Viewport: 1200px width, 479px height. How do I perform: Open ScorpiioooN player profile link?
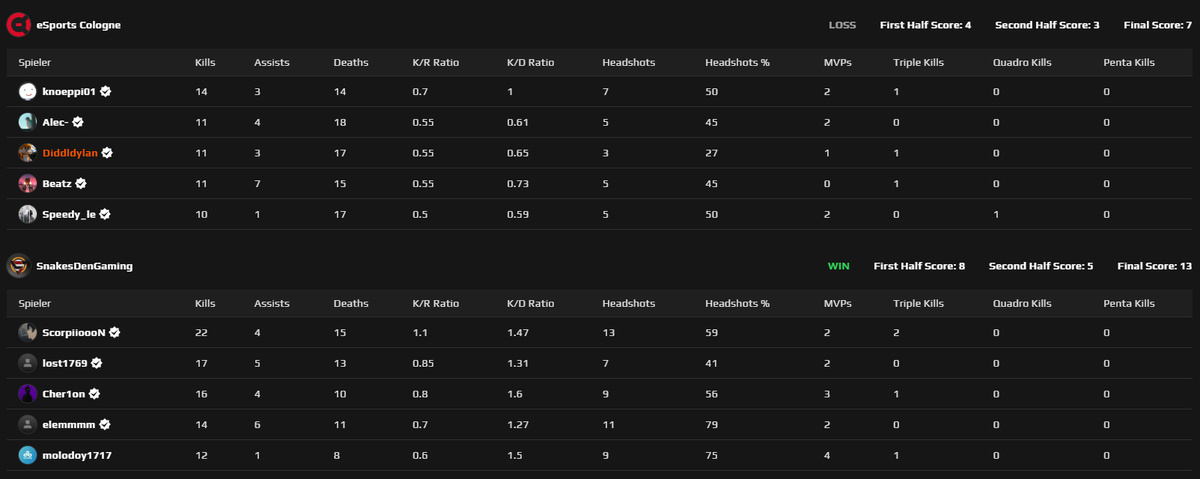(x=74, y=332)
